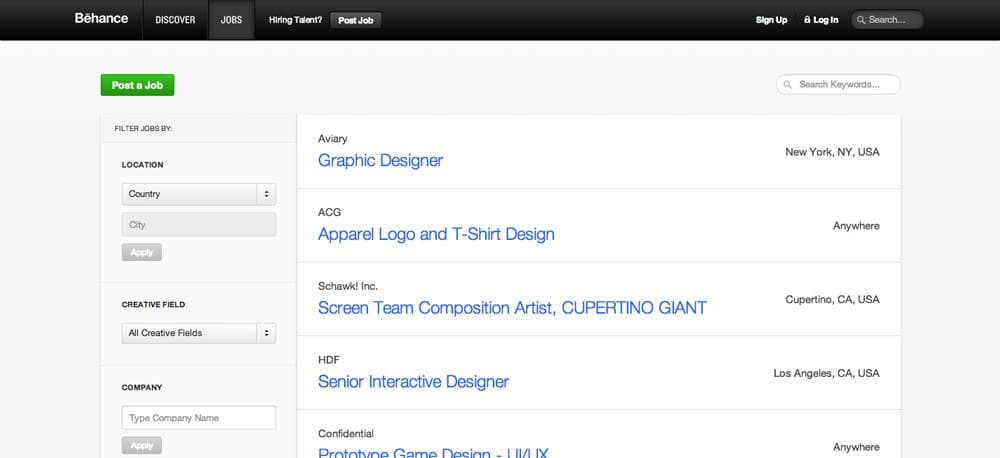Viewport: 1000px width, 458px height.
Task: Click Apply under Location filter
Action: (x=142, y=252)
